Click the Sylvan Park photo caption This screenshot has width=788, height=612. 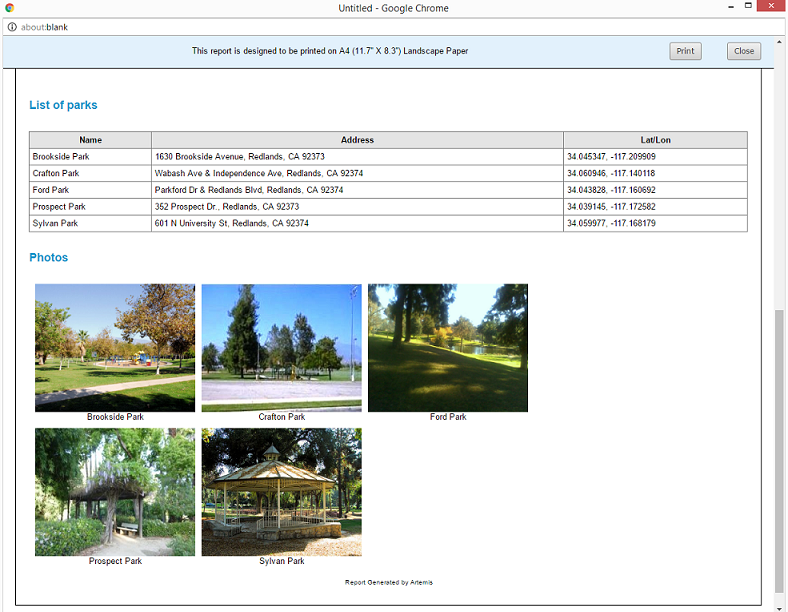(x=281, y=561)
